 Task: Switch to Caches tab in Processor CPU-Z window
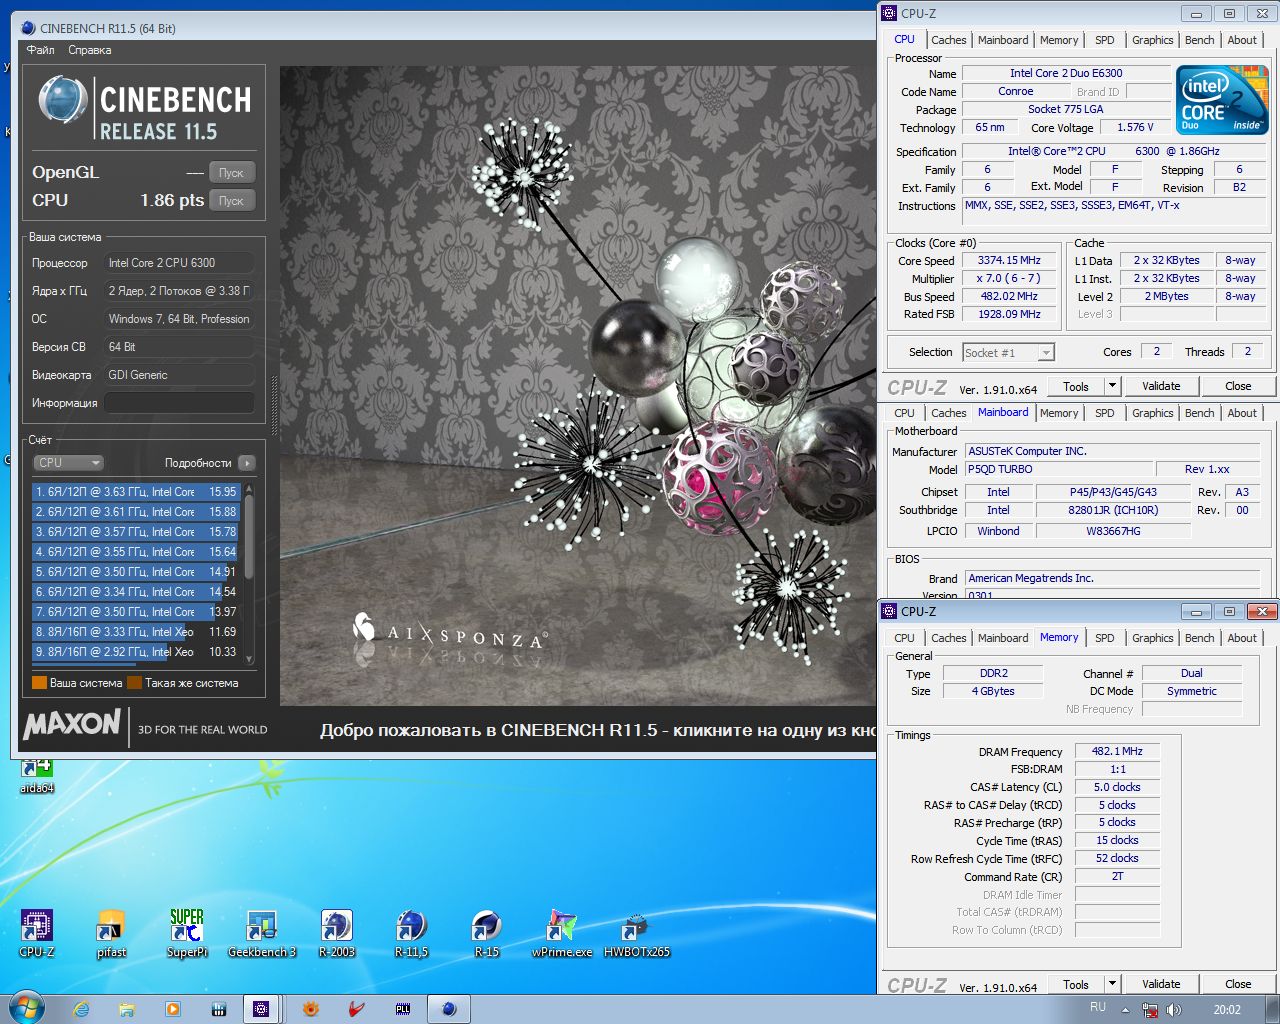948,40
